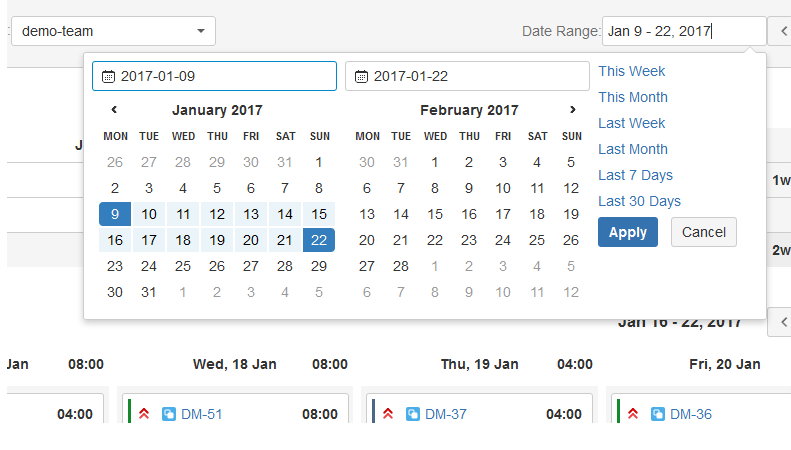Click the DM-36 issue type icon
Image resolution: width=791 pixels, height=450 pixels.
click(658, 414)
